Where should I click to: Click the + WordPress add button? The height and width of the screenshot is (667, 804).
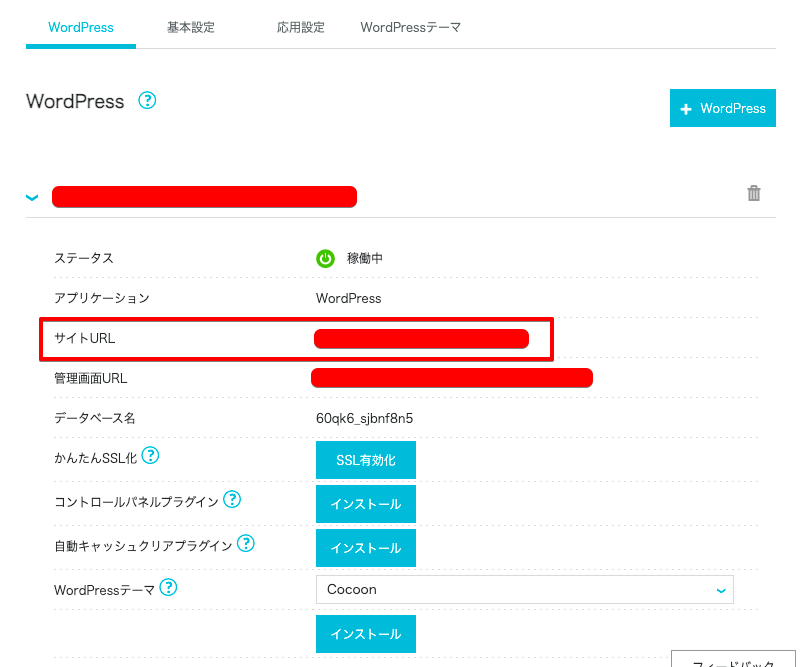click(722, 108)
